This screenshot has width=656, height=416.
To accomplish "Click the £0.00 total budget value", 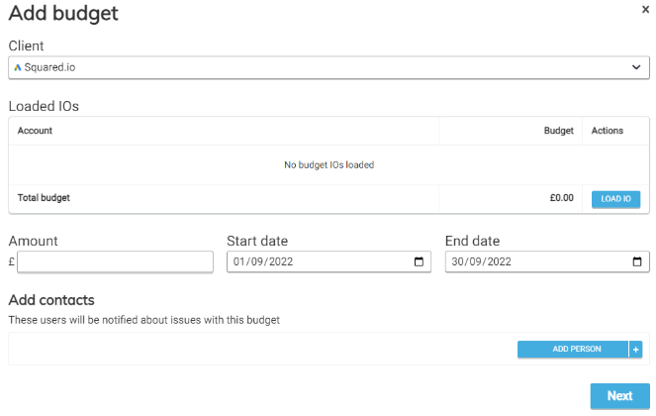I will coord(561,198).
